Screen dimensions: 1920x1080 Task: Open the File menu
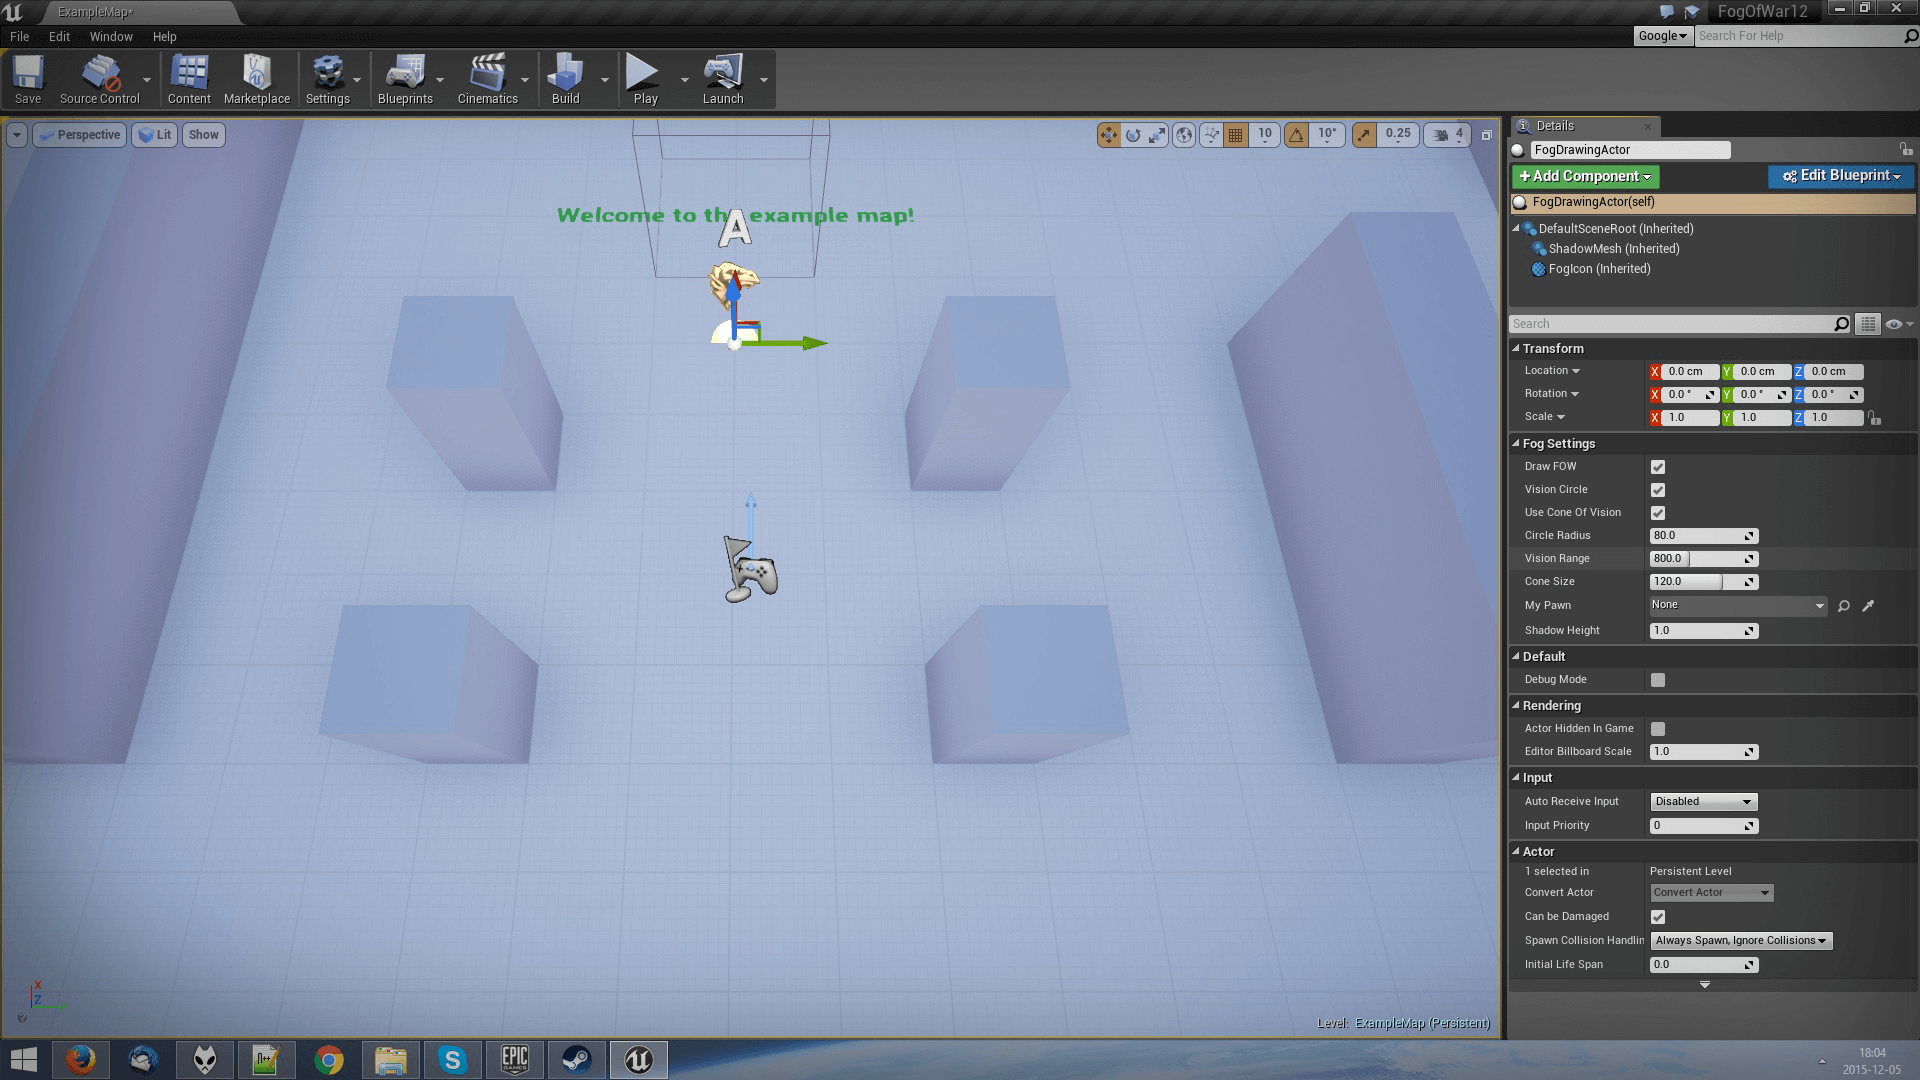coord(20,36)
